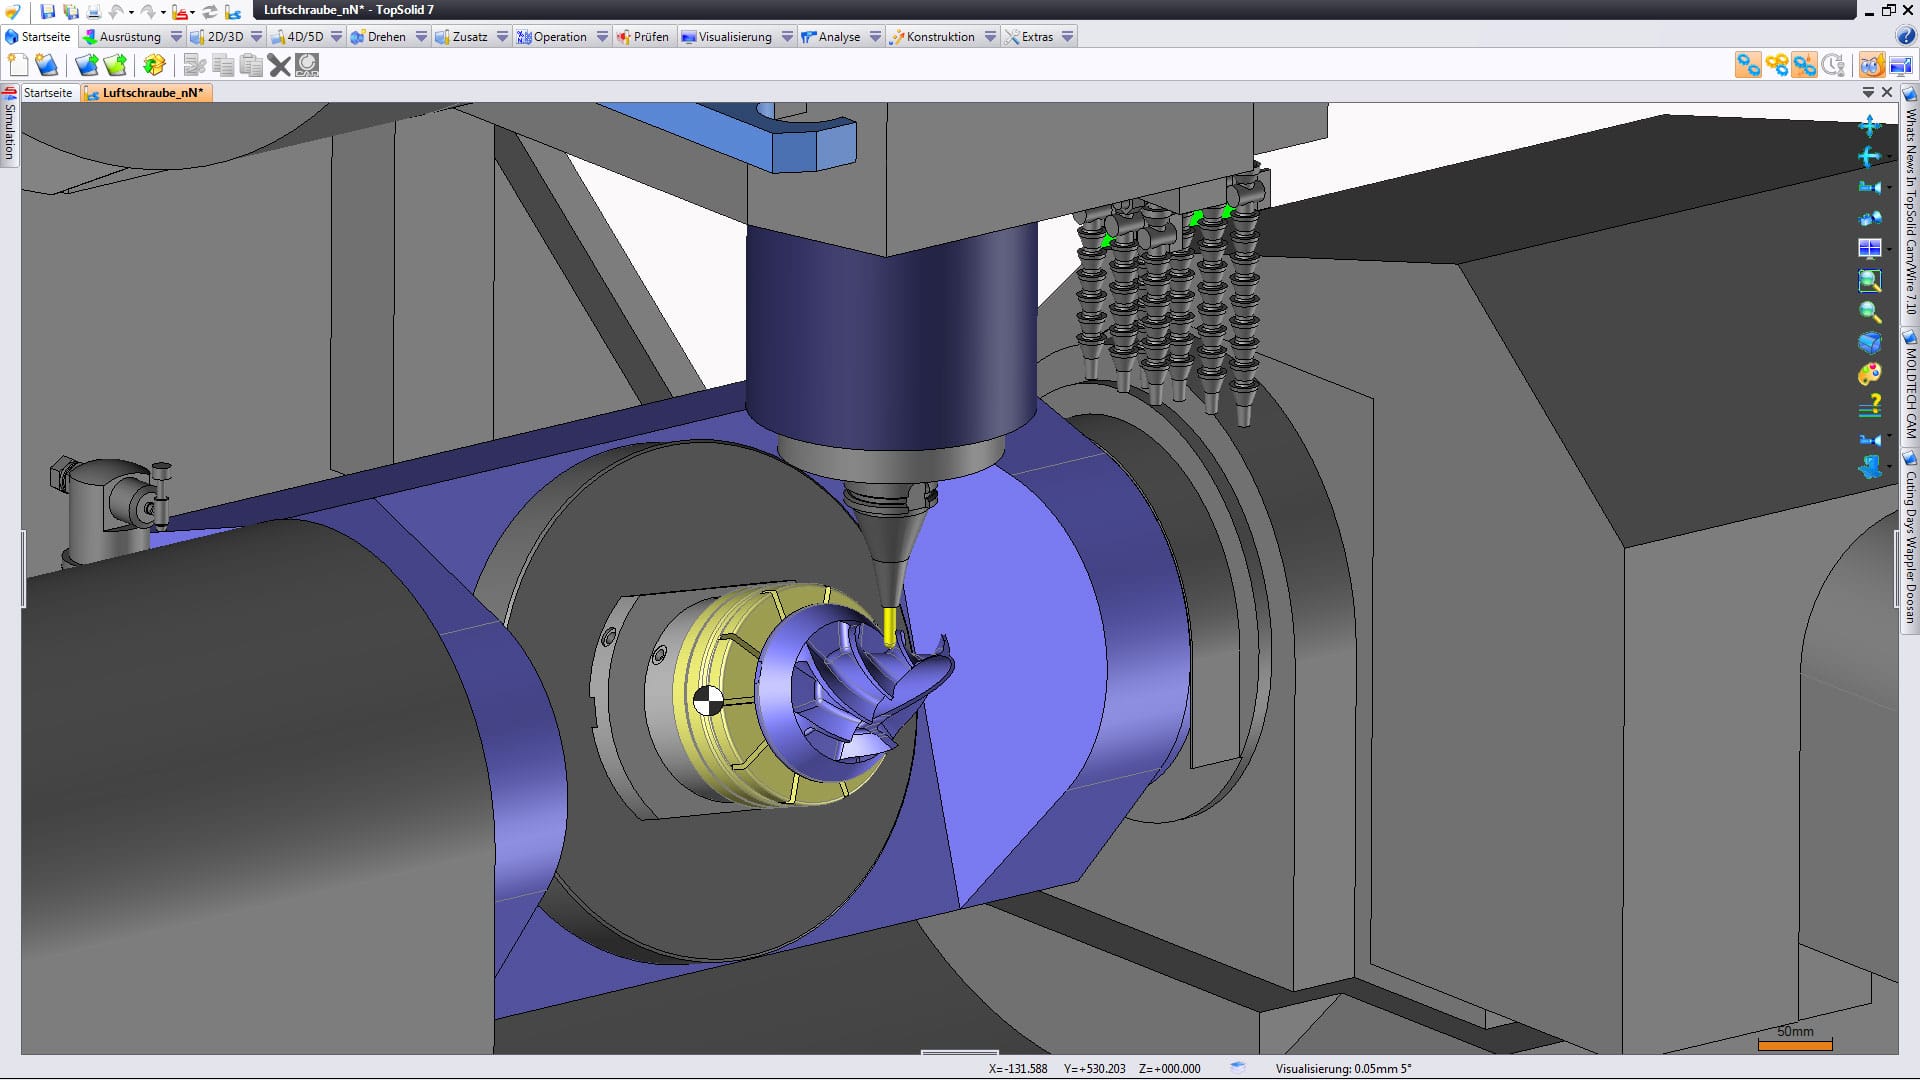
Task: Toggle the first highlighted blue gears mode
Action: coord(1747,66)
